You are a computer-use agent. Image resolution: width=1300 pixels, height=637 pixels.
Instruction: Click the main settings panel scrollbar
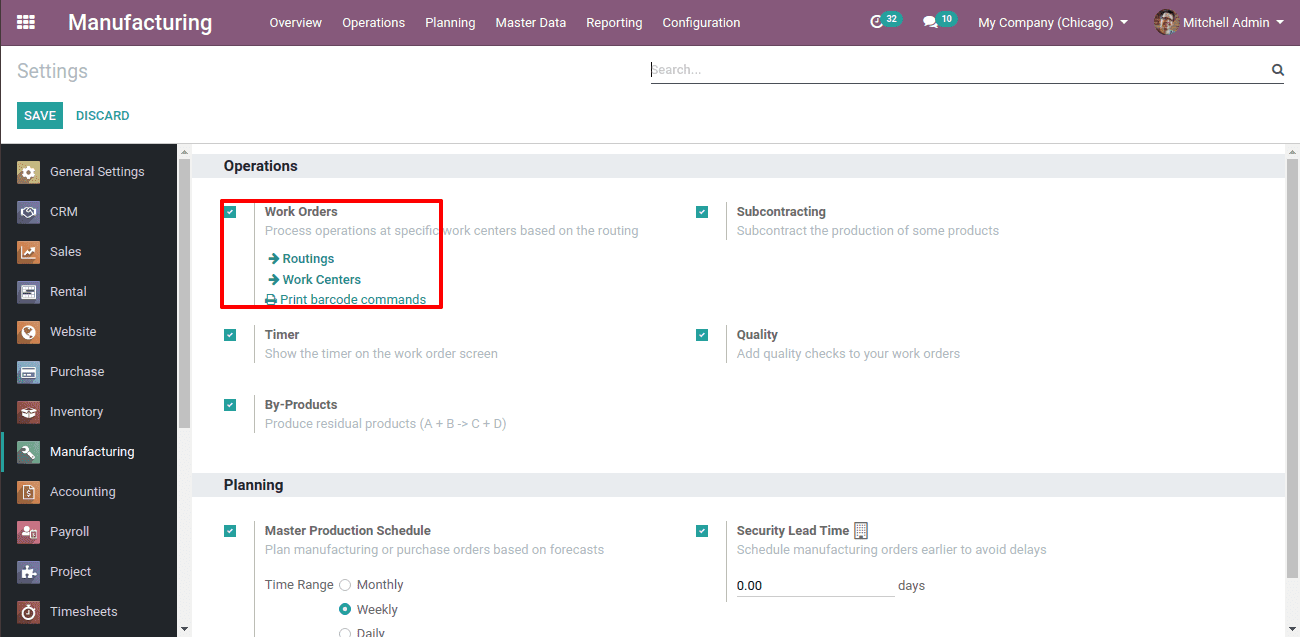pos(1292,368)
